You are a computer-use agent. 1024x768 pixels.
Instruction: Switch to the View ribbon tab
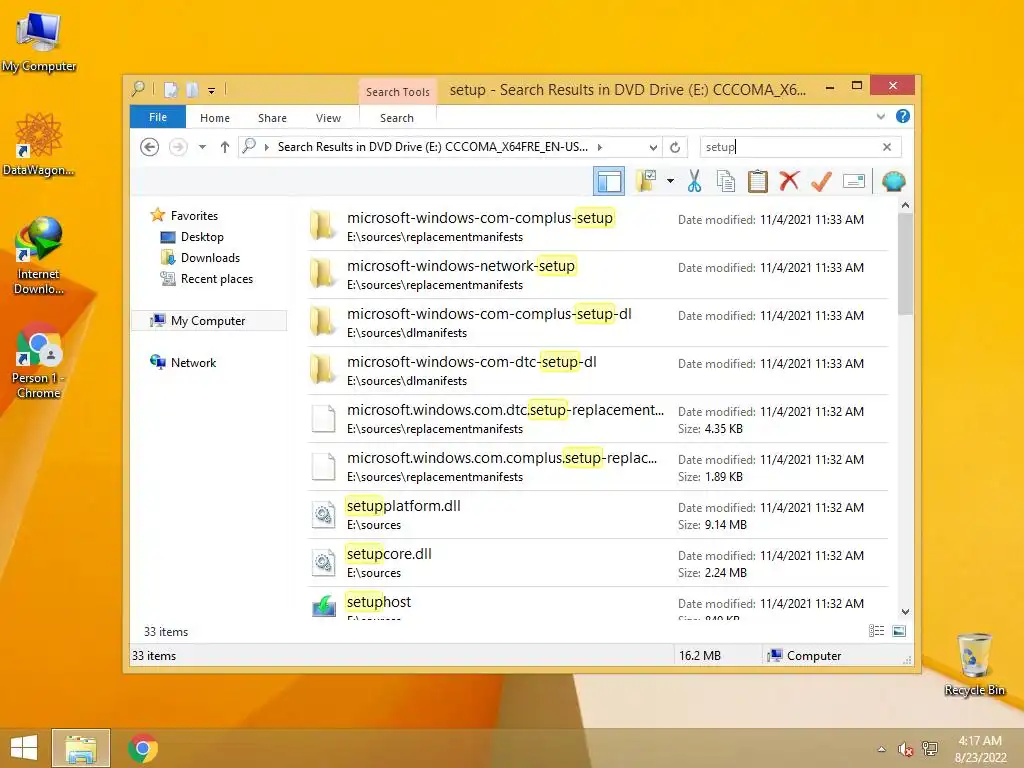coord(328,118)
